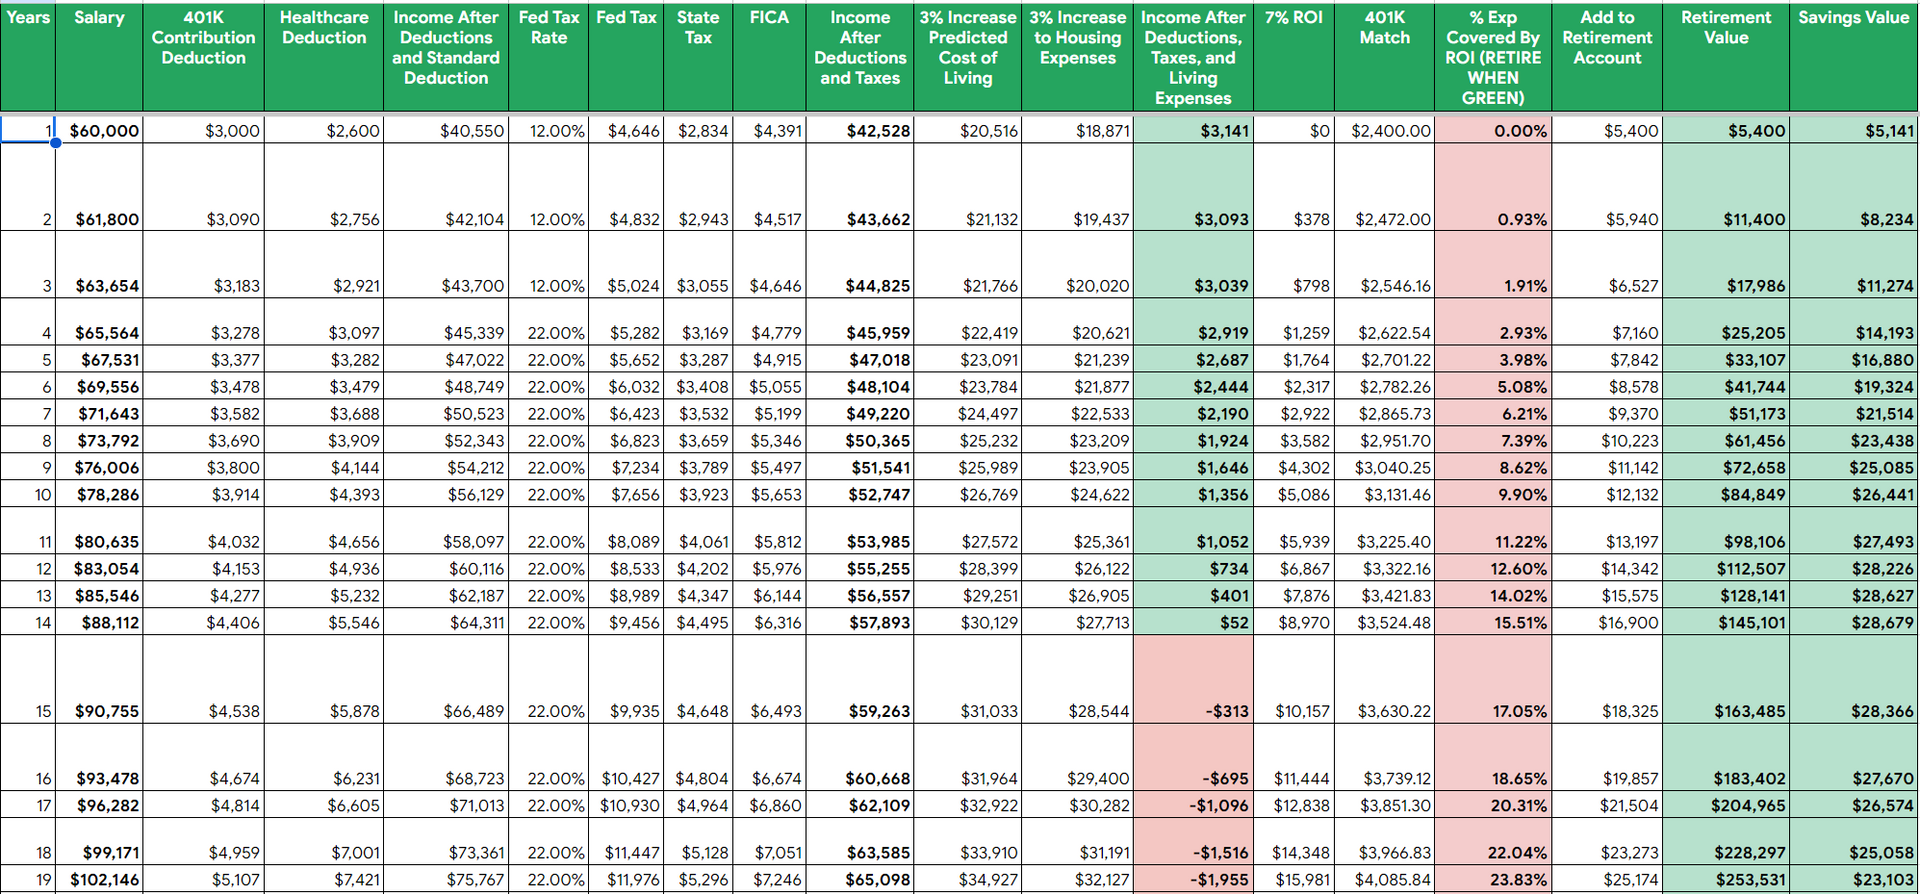This screenshot has height=894, width=1920.
Task: Click the % Exp Covered By ROI header
Action: click(1493, 56)
